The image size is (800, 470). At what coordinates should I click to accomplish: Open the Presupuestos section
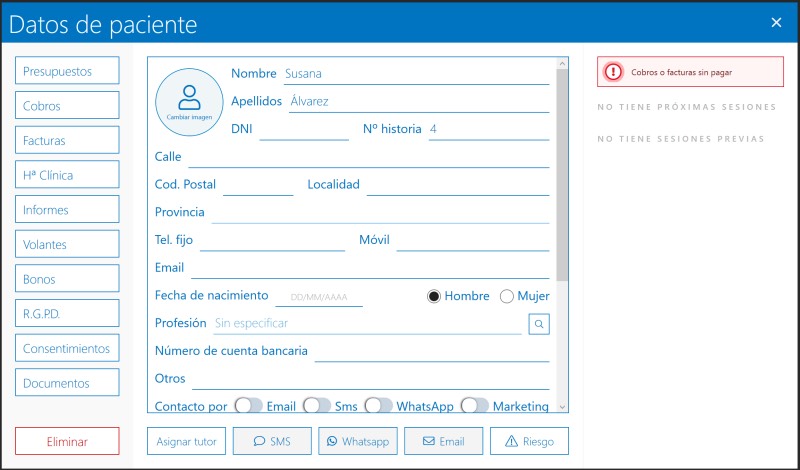tap(67, 71)
